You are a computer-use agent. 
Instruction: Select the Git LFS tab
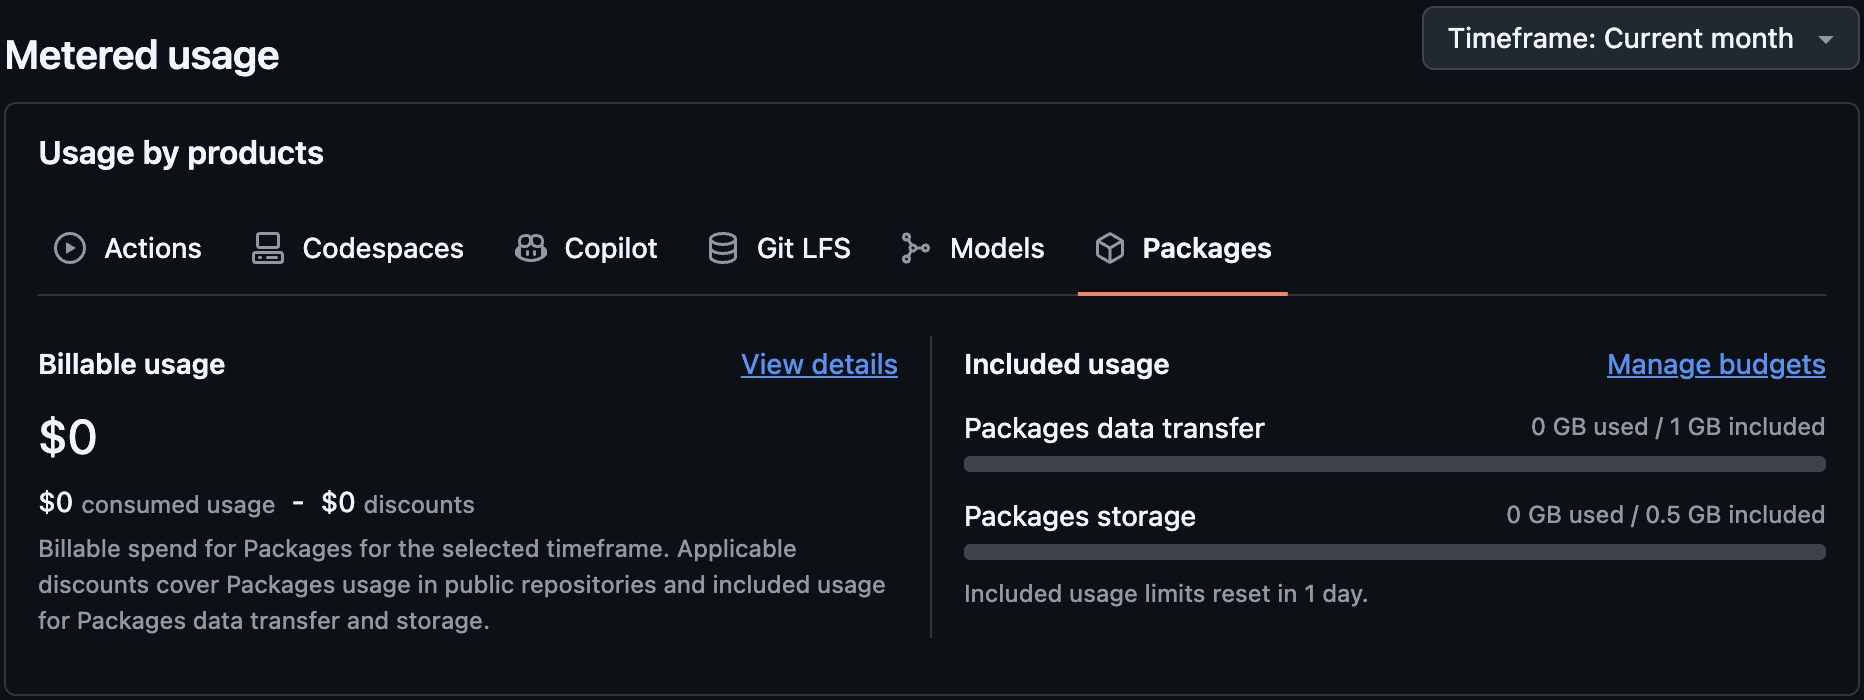click(803, 248)
